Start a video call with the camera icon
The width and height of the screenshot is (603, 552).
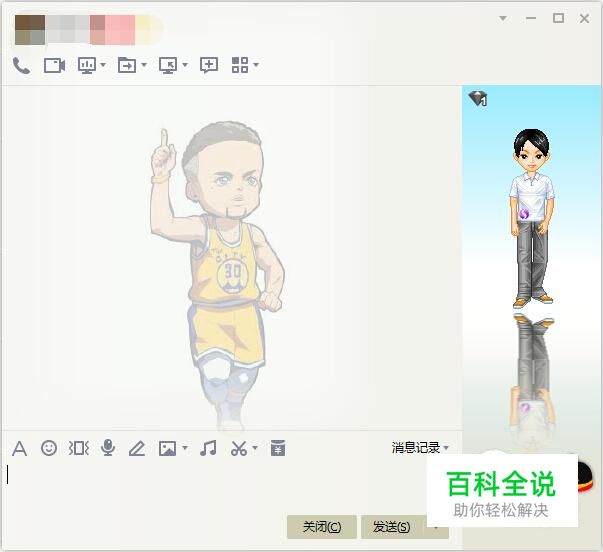pyautogui.click(x=54, y=65)
